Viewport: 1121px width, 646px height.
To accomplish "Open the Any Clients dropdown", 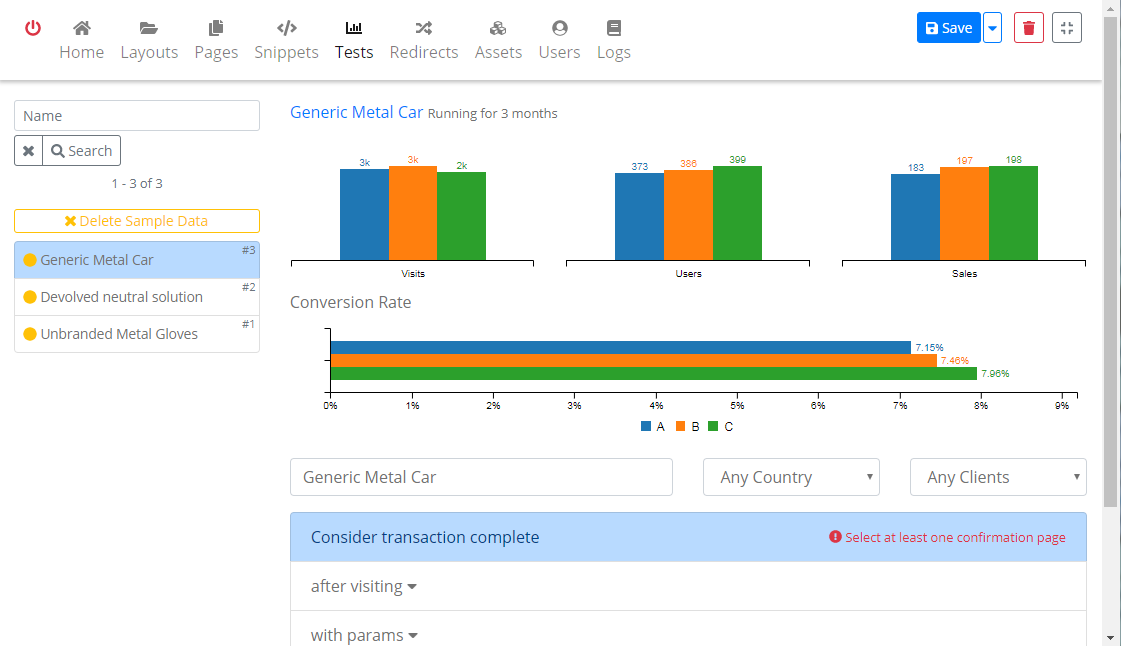I will pyautogui.click(x=997, y=477).
